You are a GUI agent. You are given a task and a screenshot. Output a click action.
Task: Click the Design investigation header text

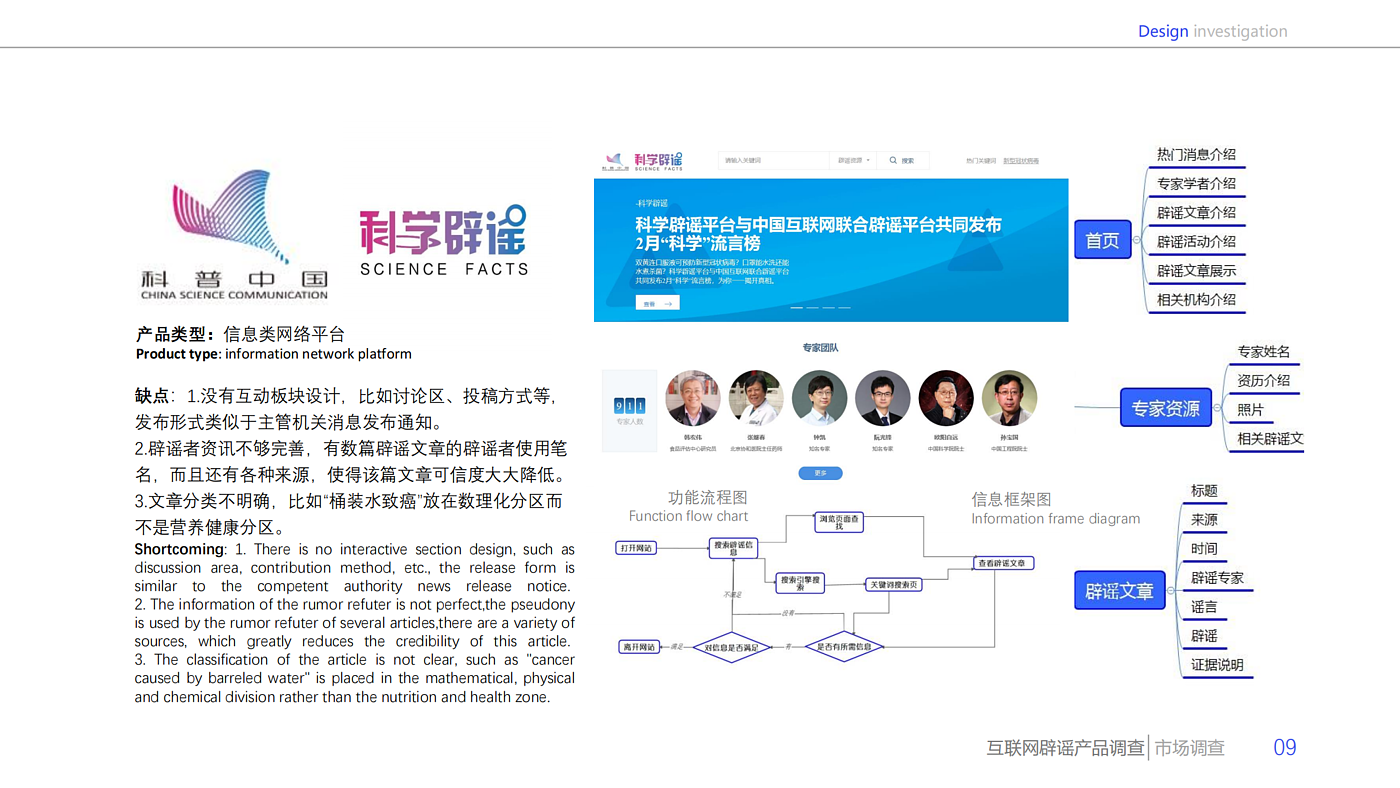tap(1213, 31)
